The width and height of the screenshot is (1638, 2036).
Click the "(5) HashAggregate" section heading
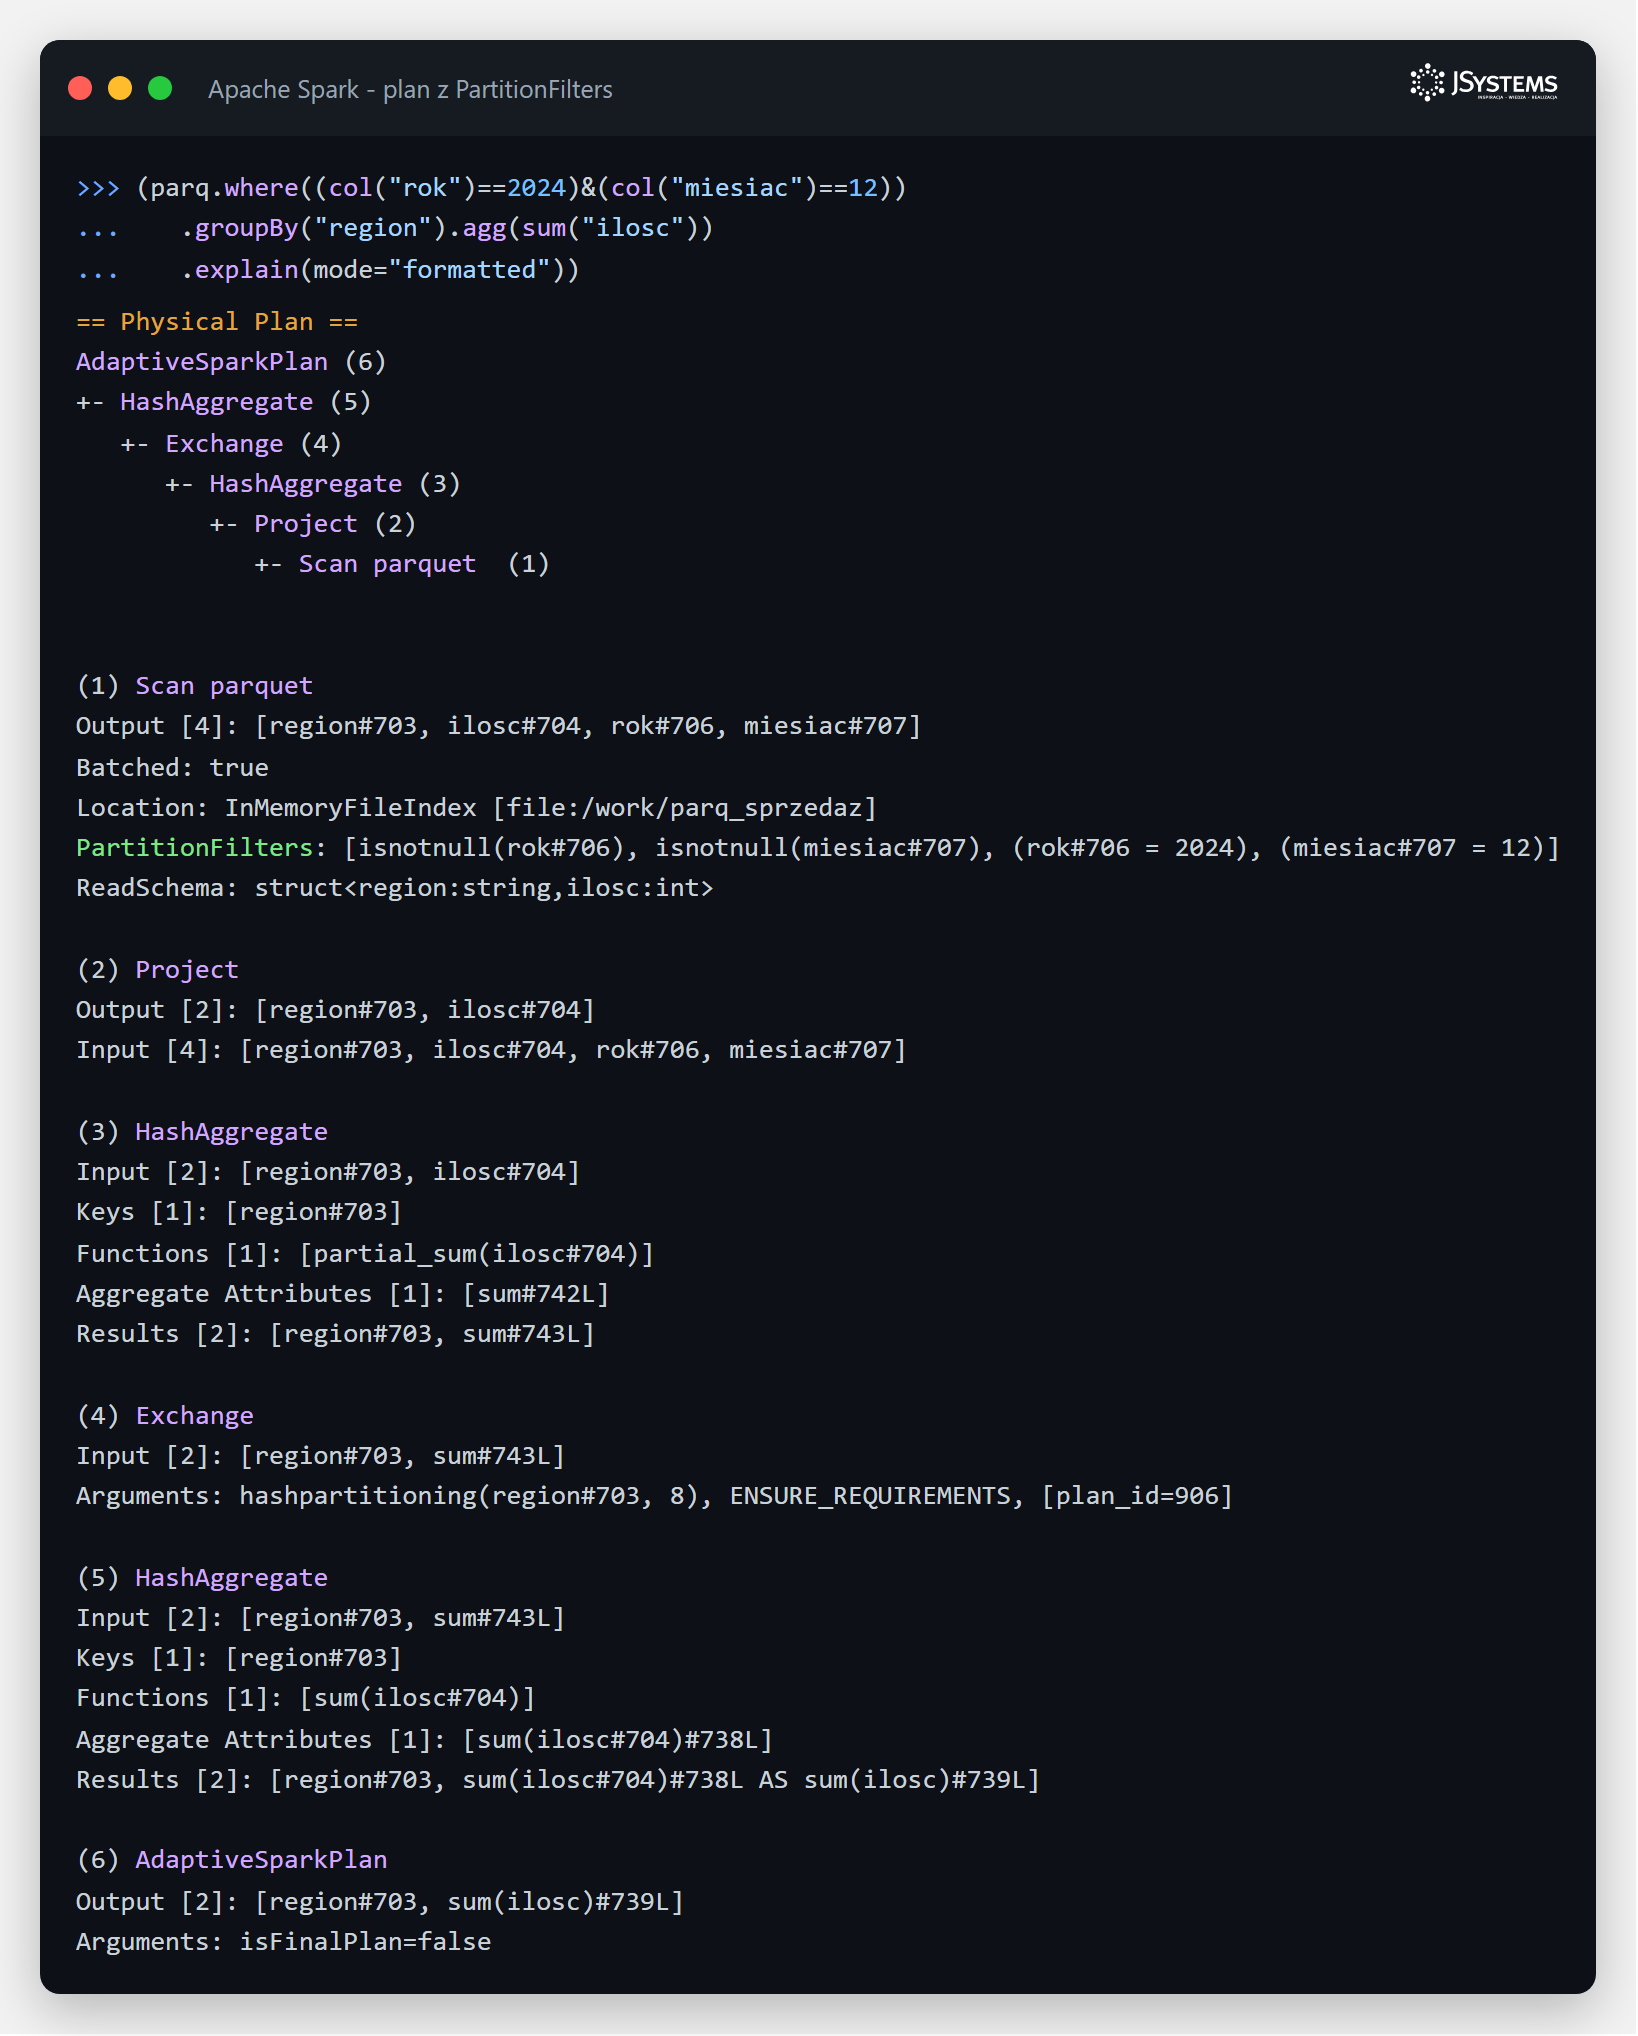click(202, 1578)
